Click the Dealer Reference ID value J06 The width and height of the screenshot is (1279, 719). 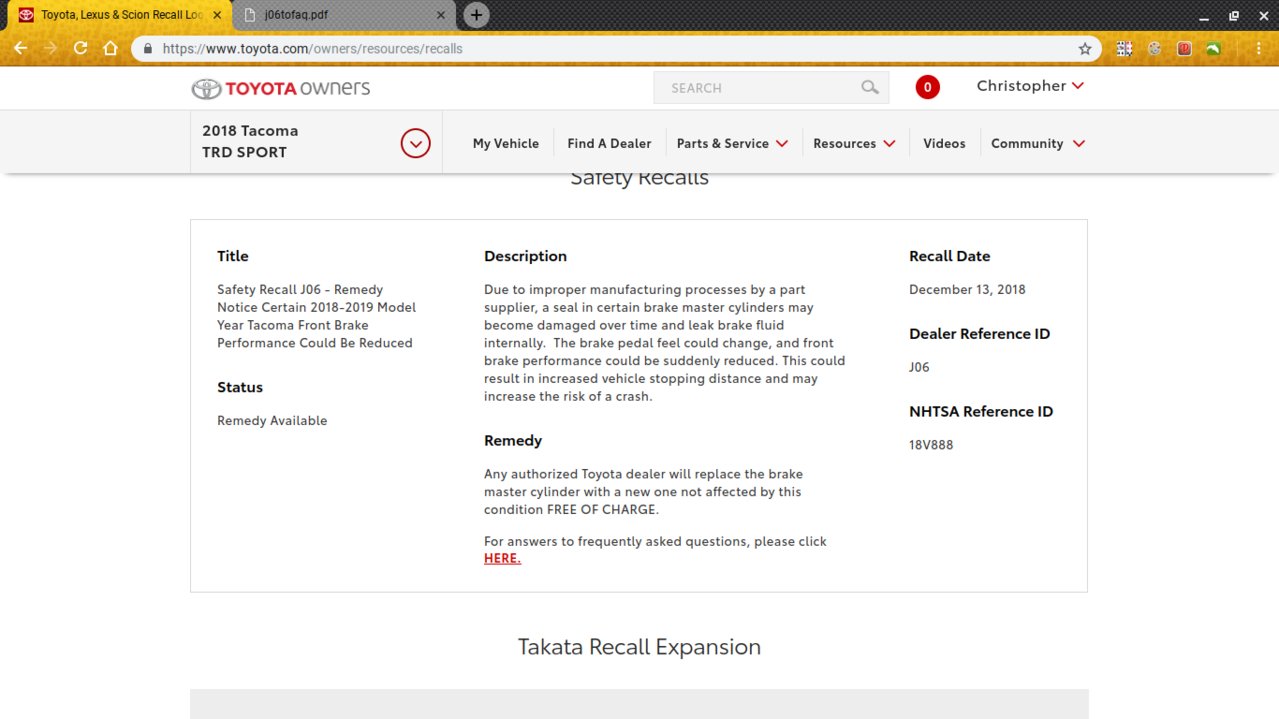coord(919,367)
